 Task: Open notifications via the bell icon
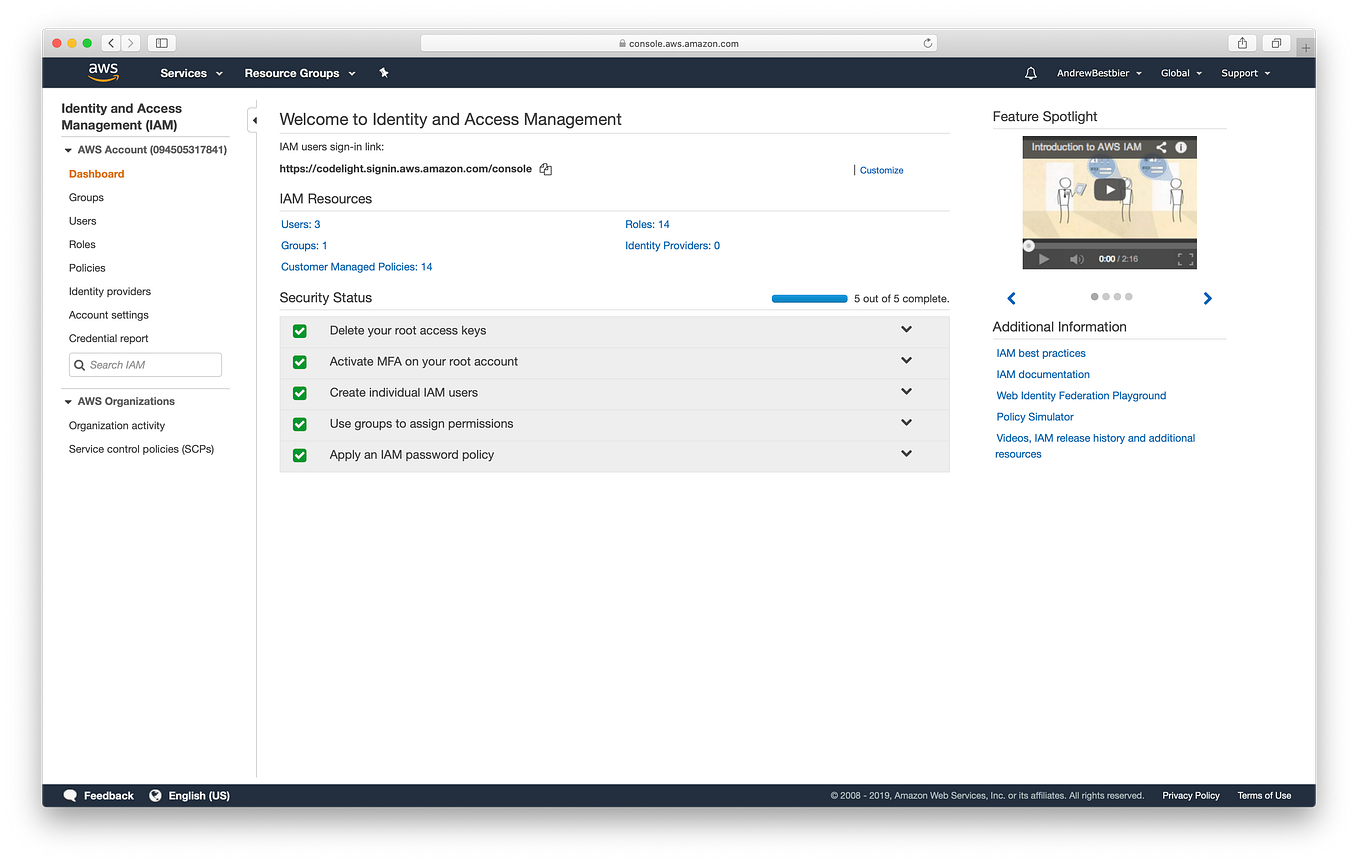[1030, 72]
